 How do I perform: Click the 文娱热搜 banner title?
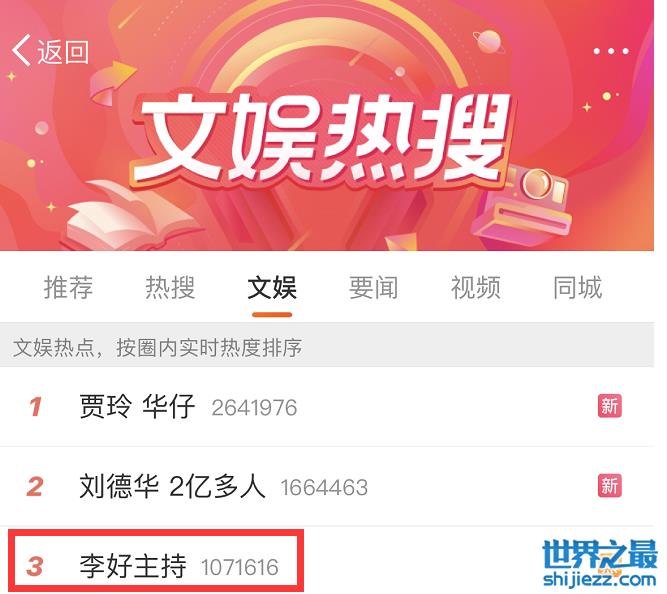(x=323, y=138)
